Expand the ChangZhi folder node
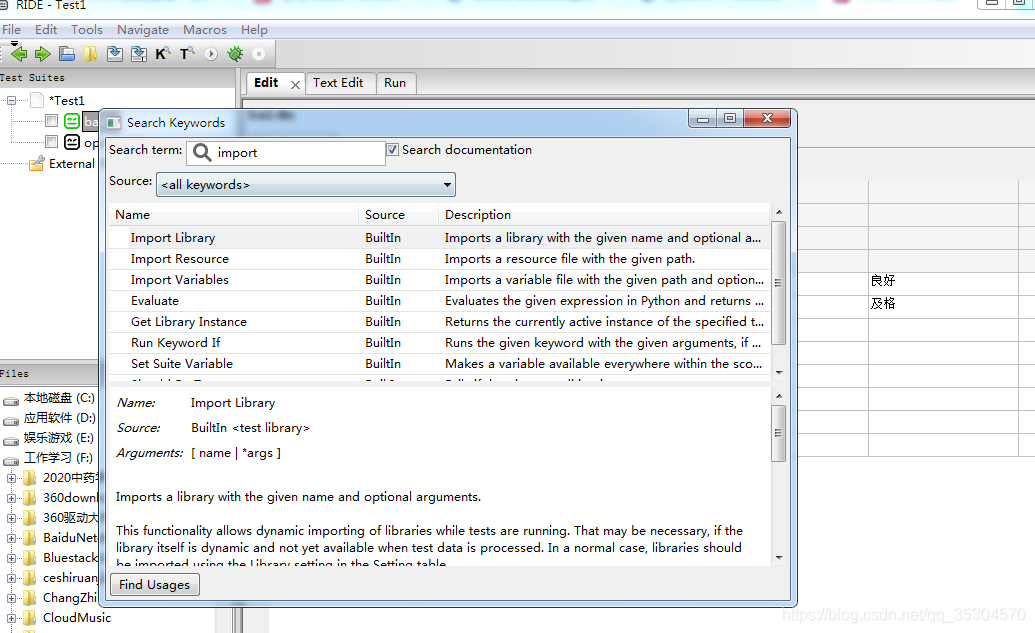The image size is (1035, 633). coord(11,599)
